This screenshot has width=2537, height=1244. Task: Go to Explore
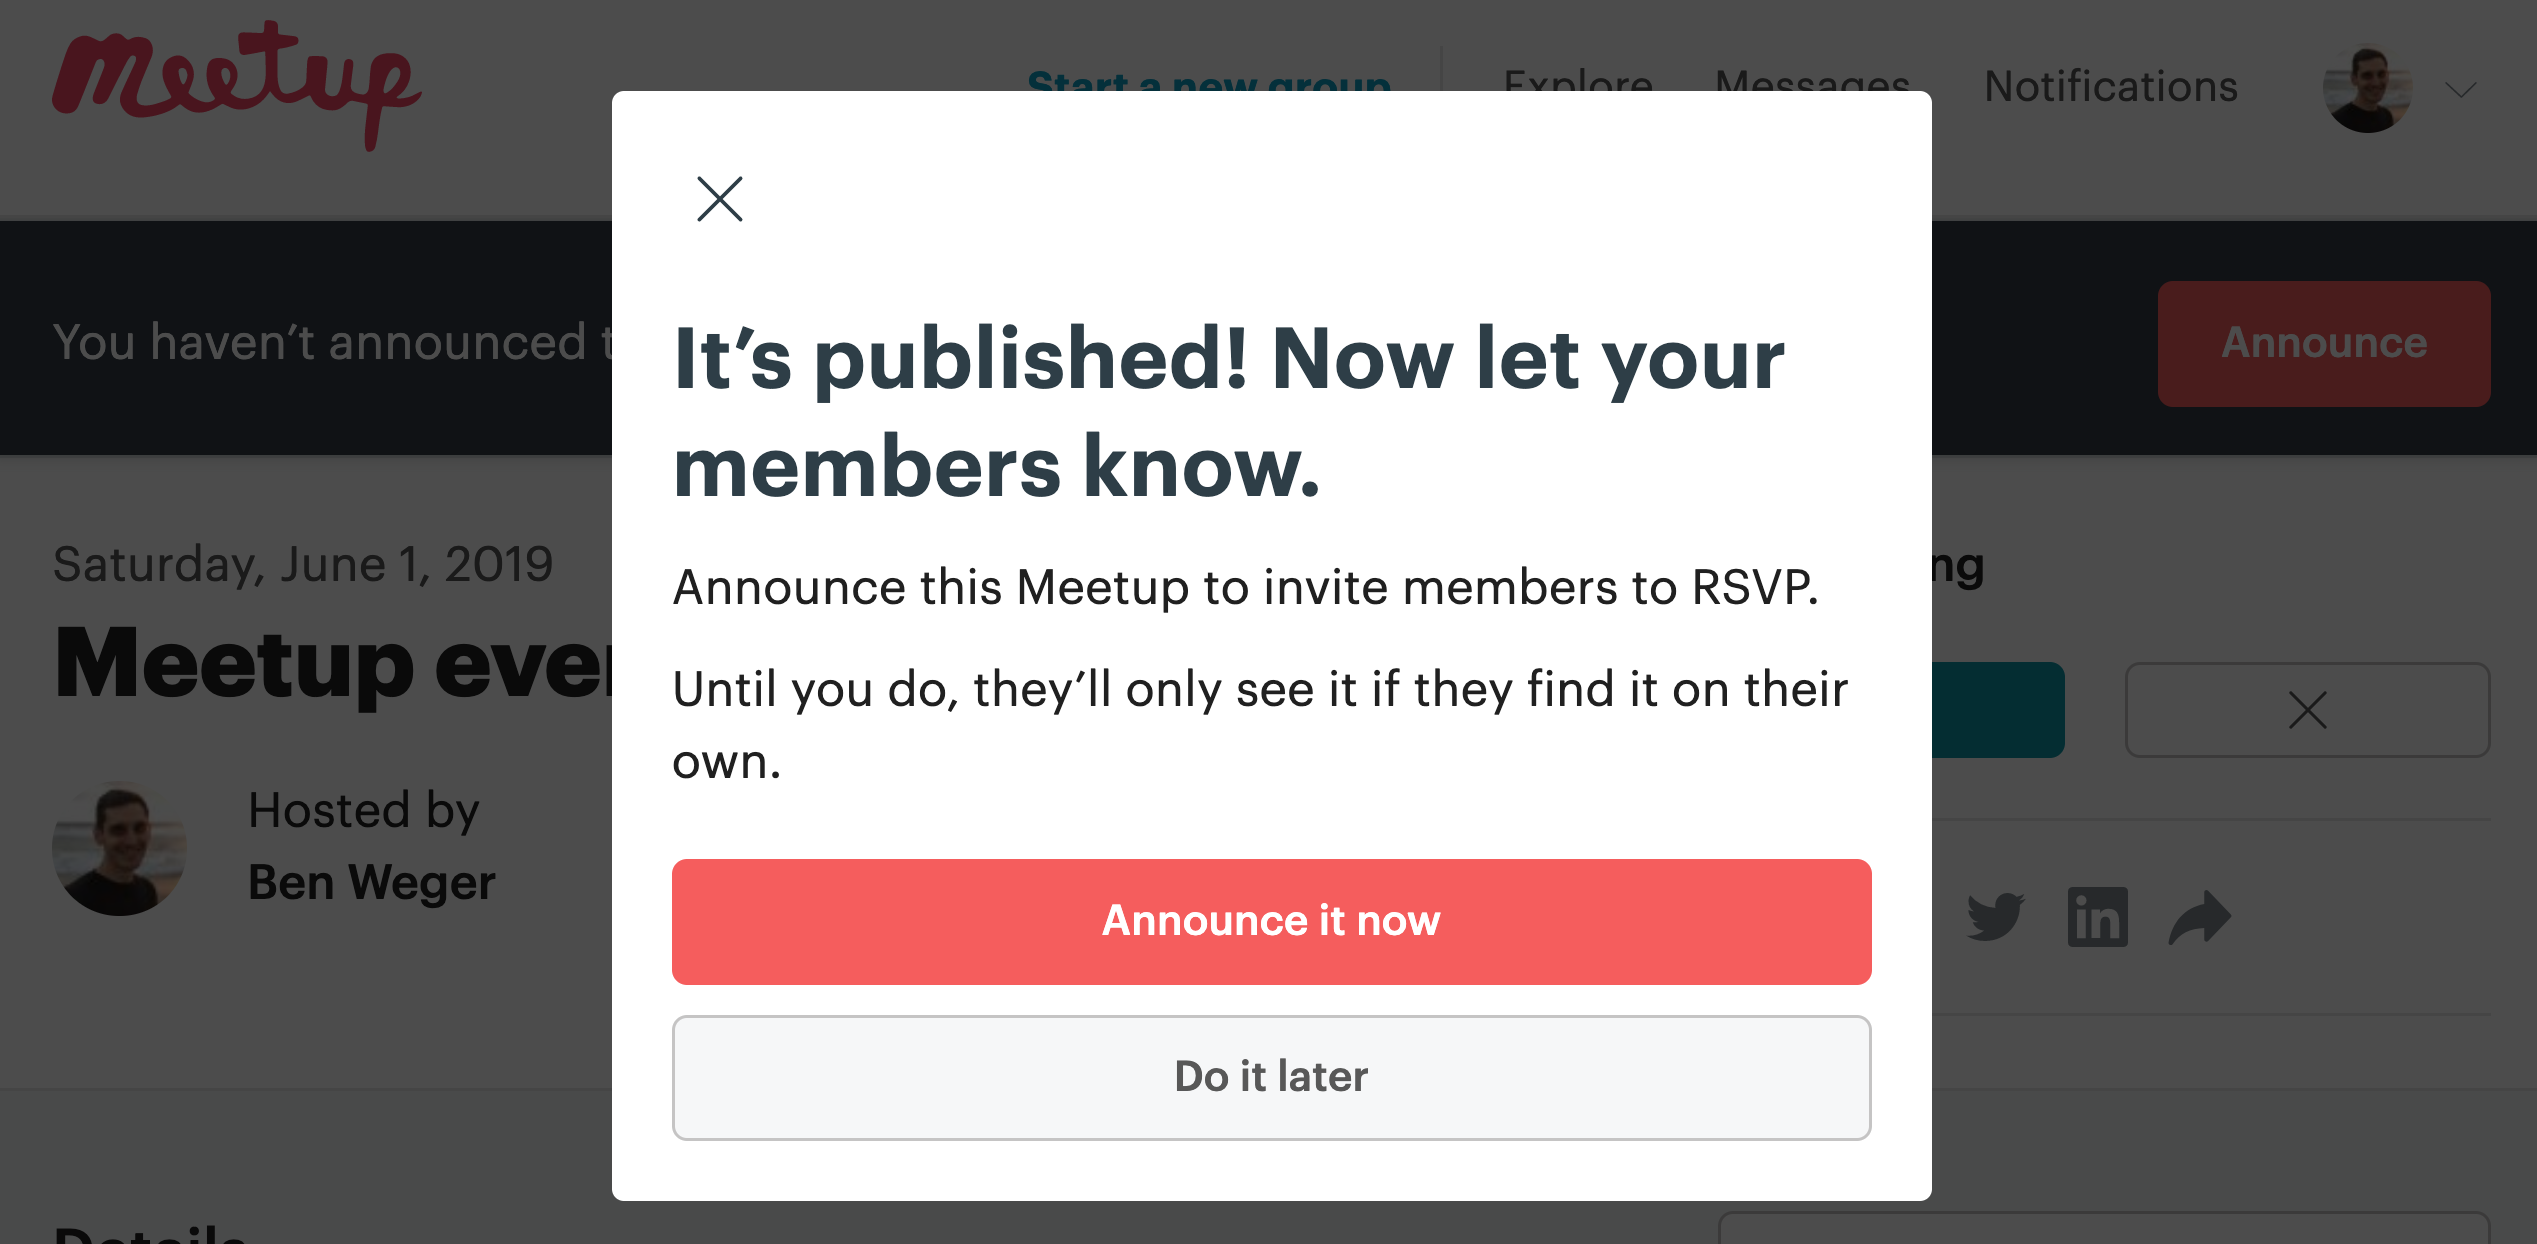(x=1577, y=79)
